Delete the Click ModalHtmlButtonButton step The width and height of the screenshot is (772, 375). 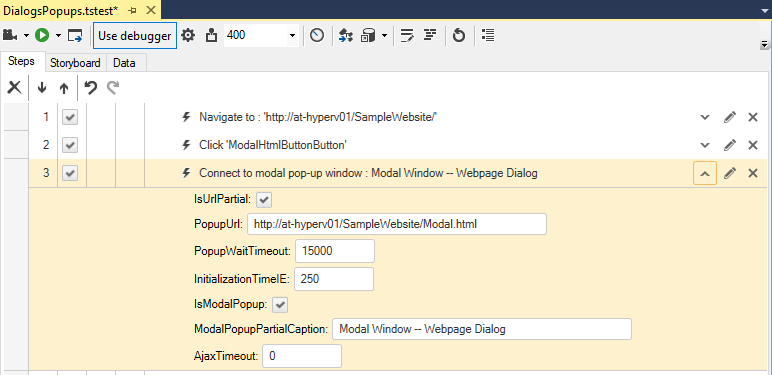753,145
